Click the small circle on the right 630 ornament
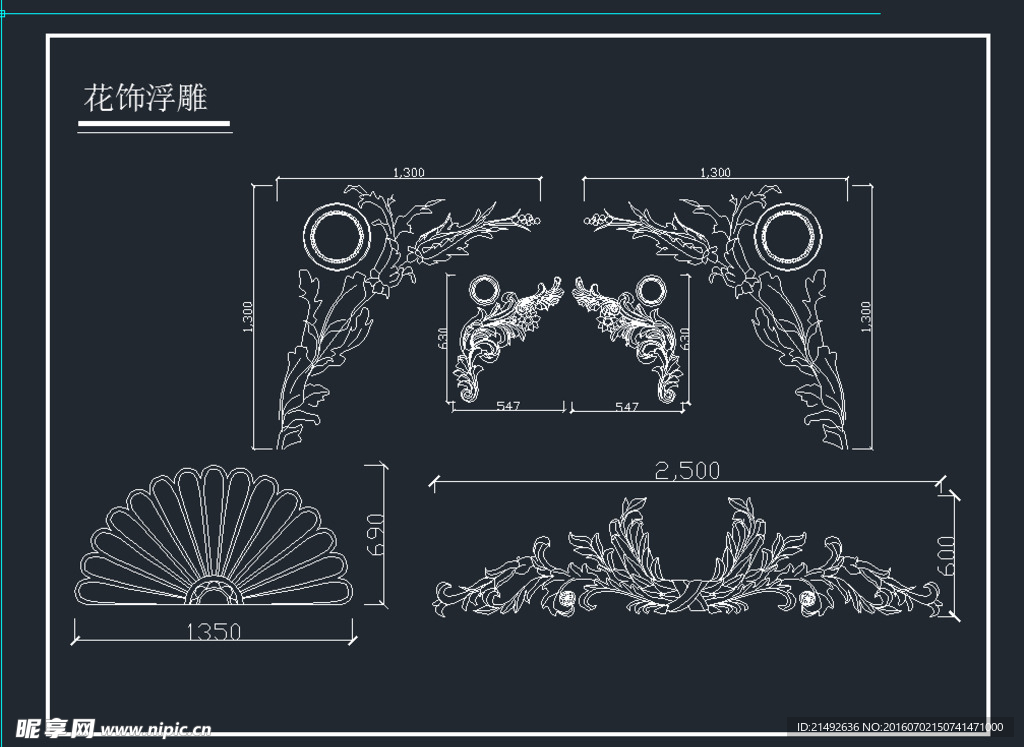The height and width of the screenshot is (747, 1024). coord(650,289)
